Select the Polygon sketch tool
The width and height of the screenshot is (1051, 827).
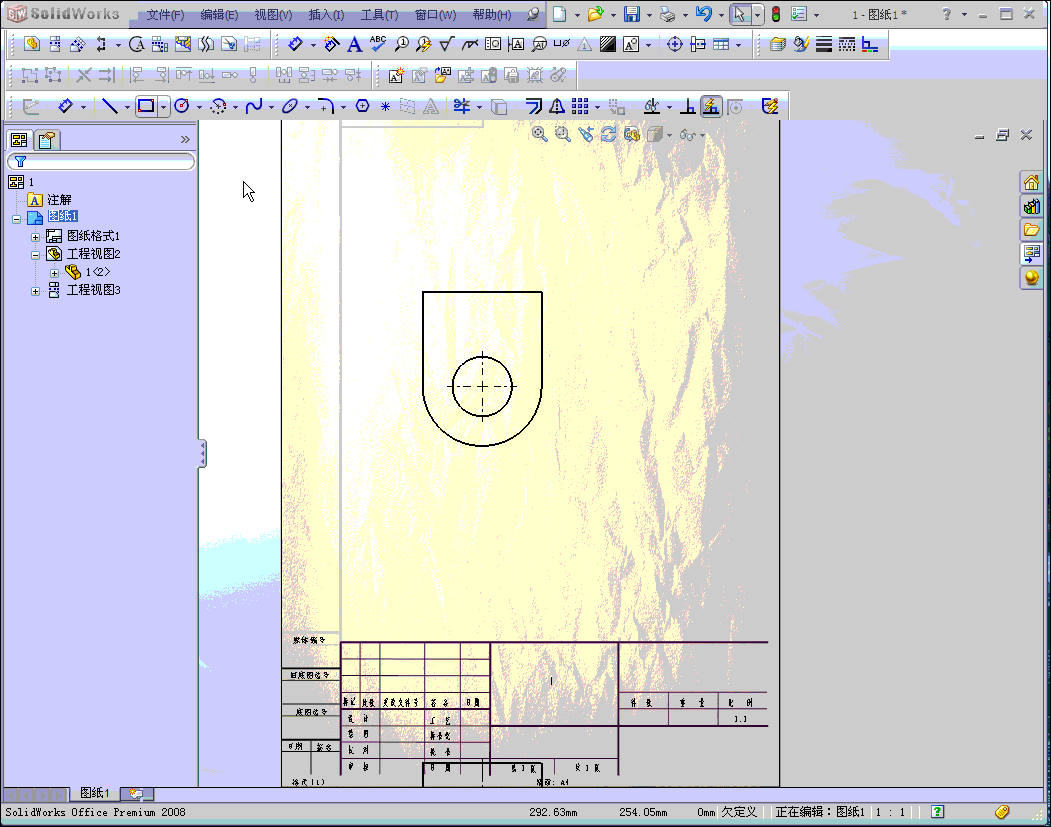(x=362, y=106)
